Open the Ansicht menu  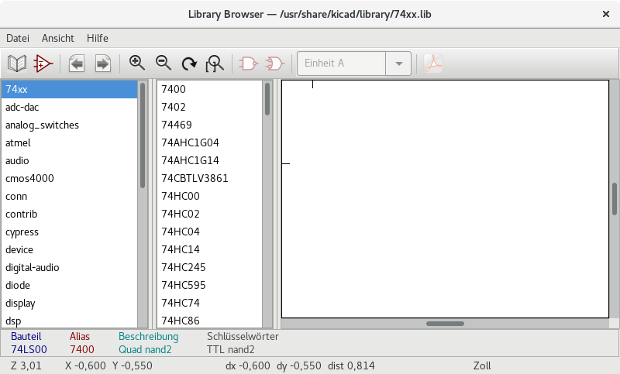click(x=58, y=38)
